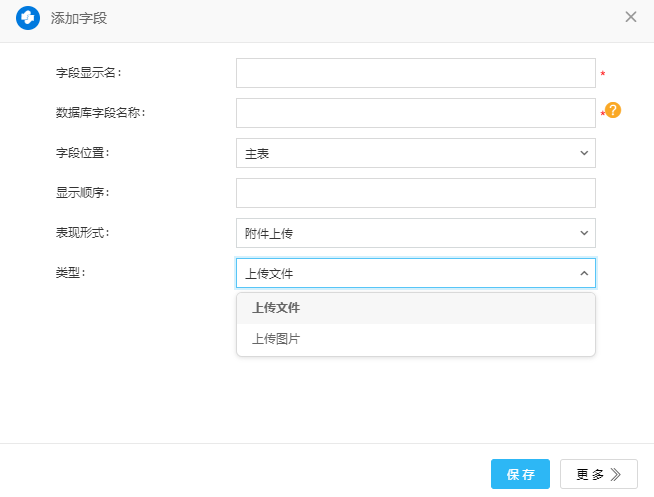
Task: Collapse the 类型 list via up arrow
Action: point(584,273)
